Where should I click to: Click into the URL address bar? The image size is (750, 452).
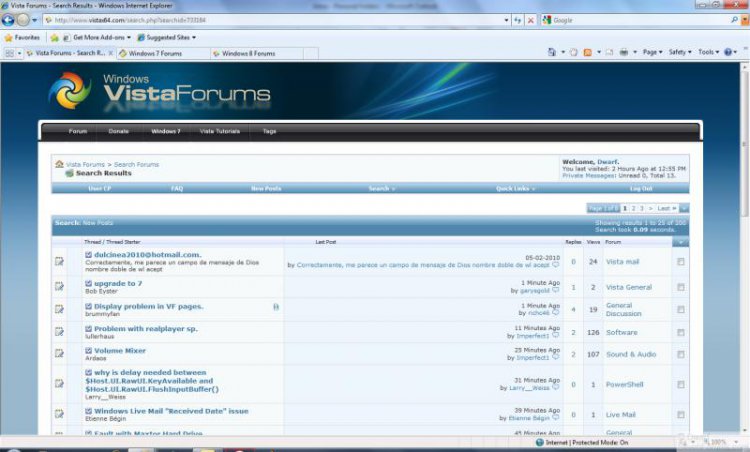coord(273,20)
